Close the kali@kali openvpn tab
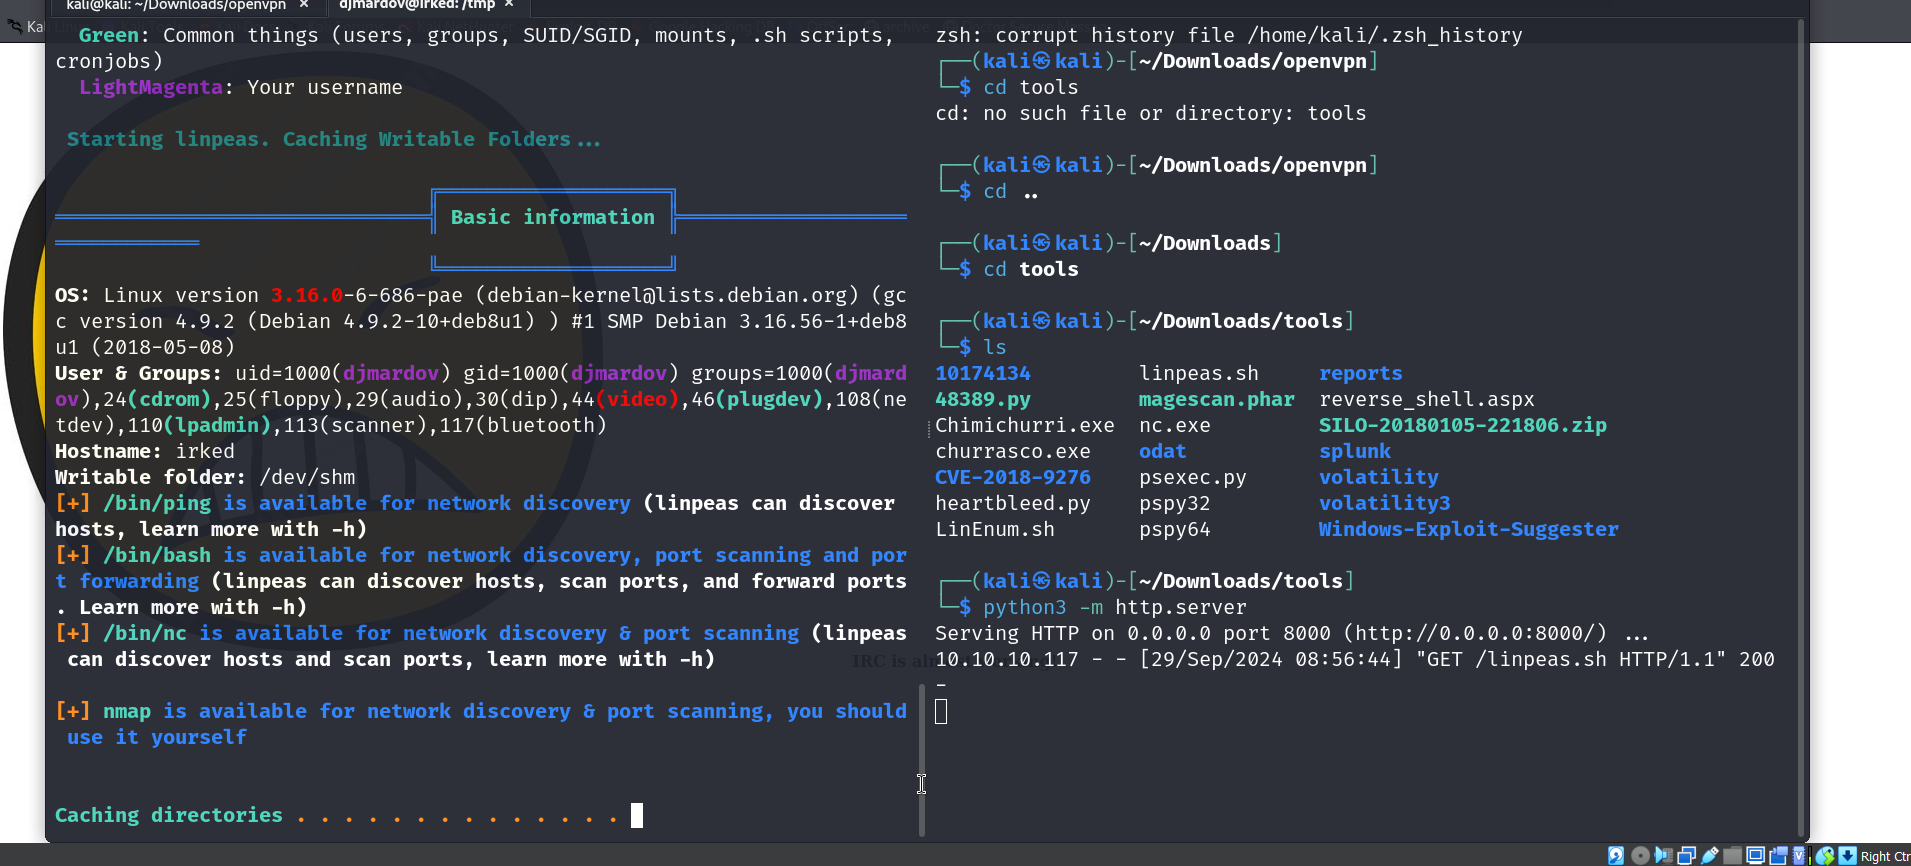The height and width of the screenshot is (866, 1911). coord(304,5)
